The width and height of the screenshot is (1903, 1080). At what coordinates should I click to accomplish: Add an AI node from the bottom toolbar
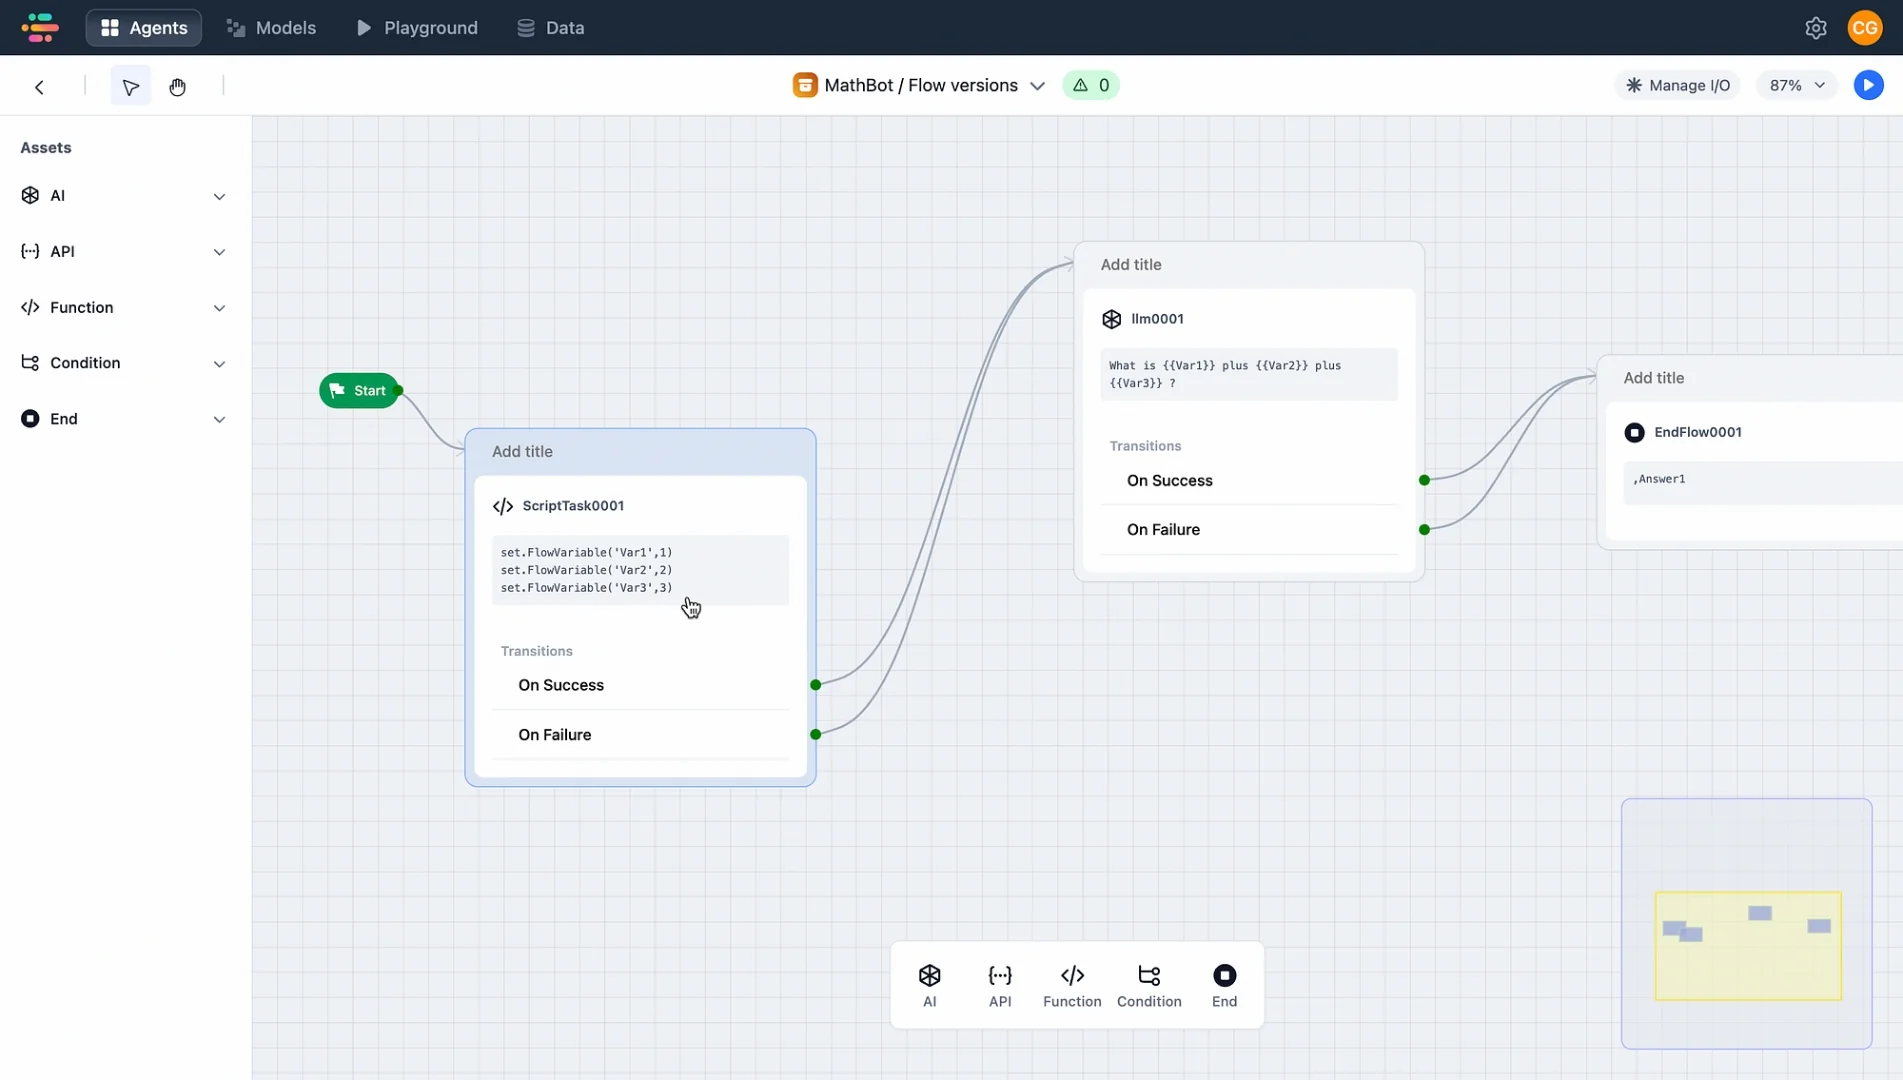(929, 984)
